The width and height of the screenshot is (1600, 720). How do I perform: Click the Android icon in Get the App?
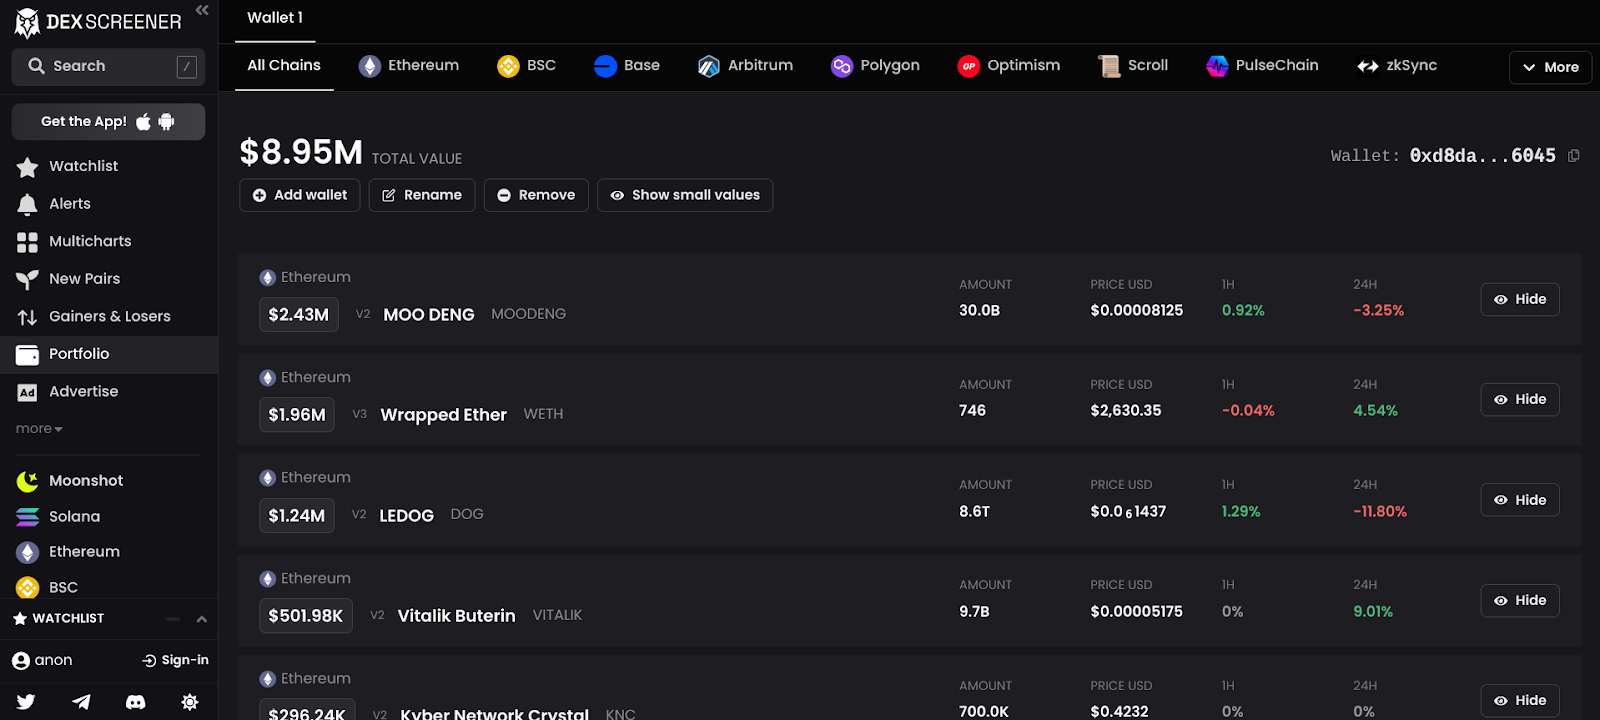coord(166,122)
